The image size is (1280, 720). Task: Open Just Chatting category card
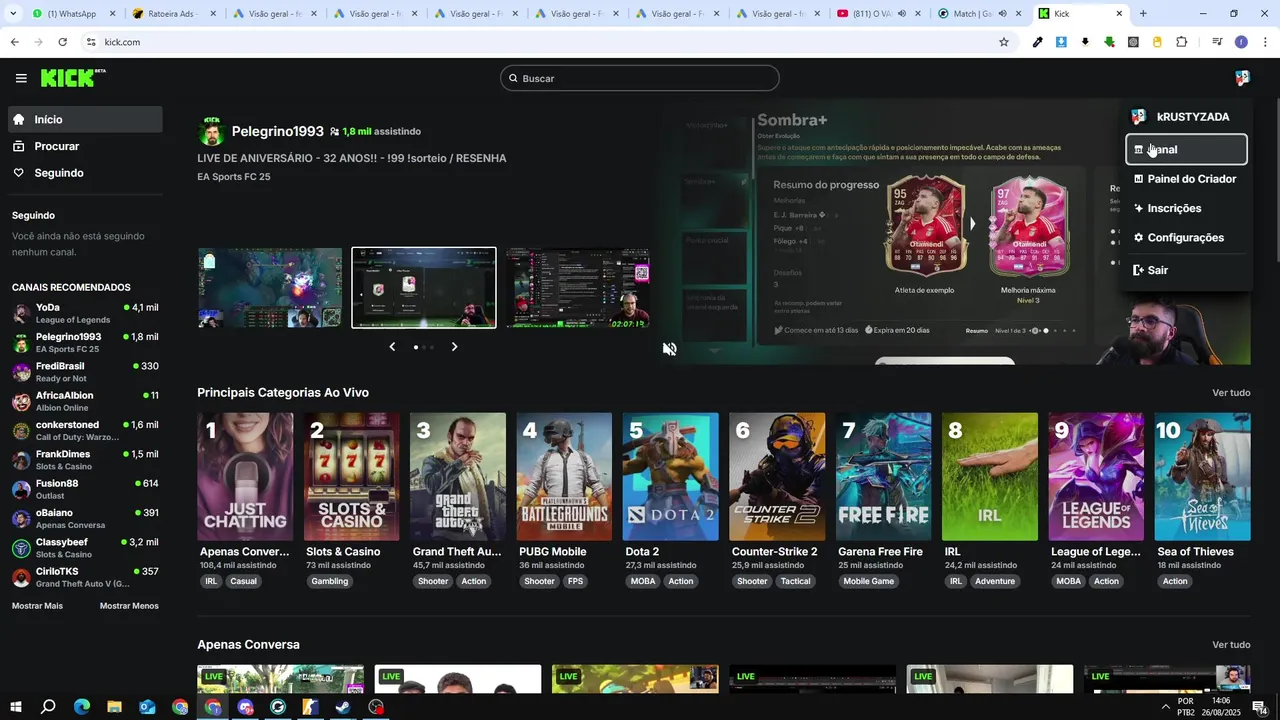(245, 477)
